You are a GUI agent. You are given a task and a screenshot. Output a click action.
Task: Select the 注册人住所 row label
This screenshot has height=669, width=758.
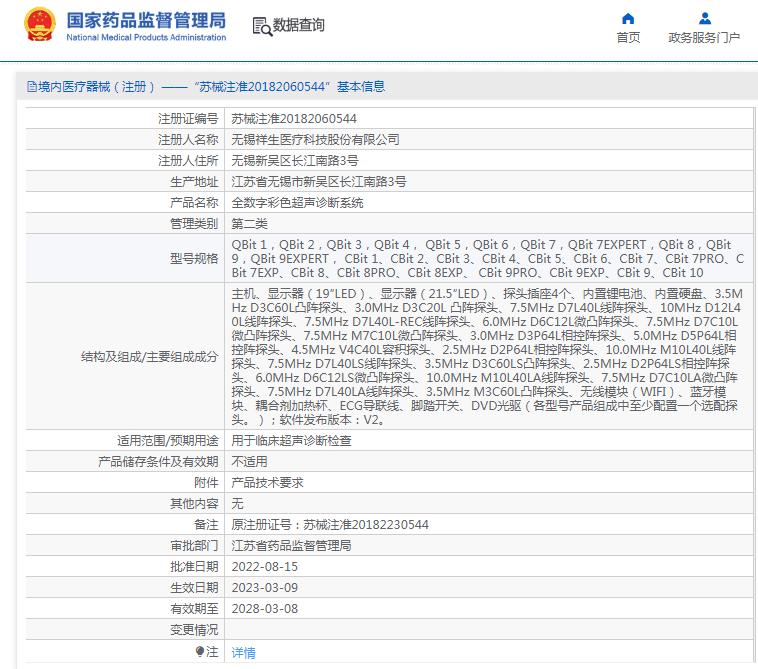[x=188, y=160]
